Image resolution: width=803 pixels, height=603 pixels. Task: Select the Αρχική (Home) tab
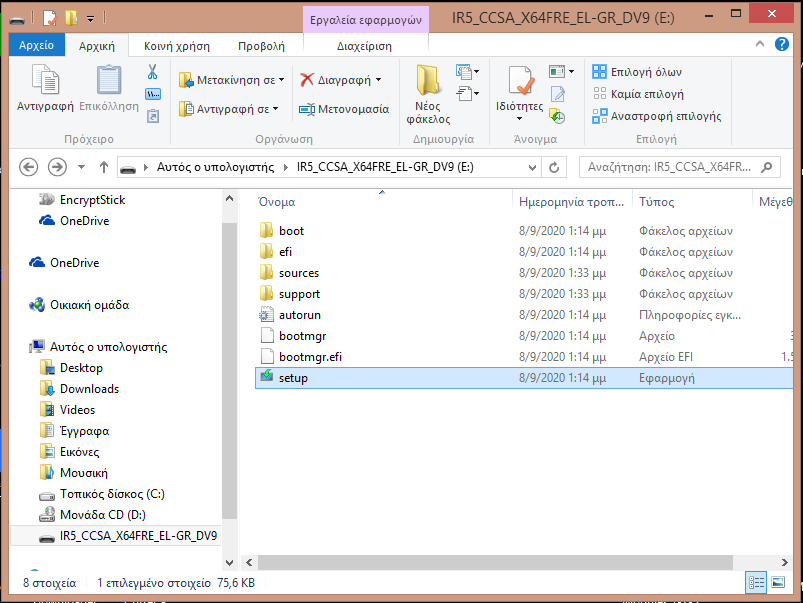tap(97, 46)
